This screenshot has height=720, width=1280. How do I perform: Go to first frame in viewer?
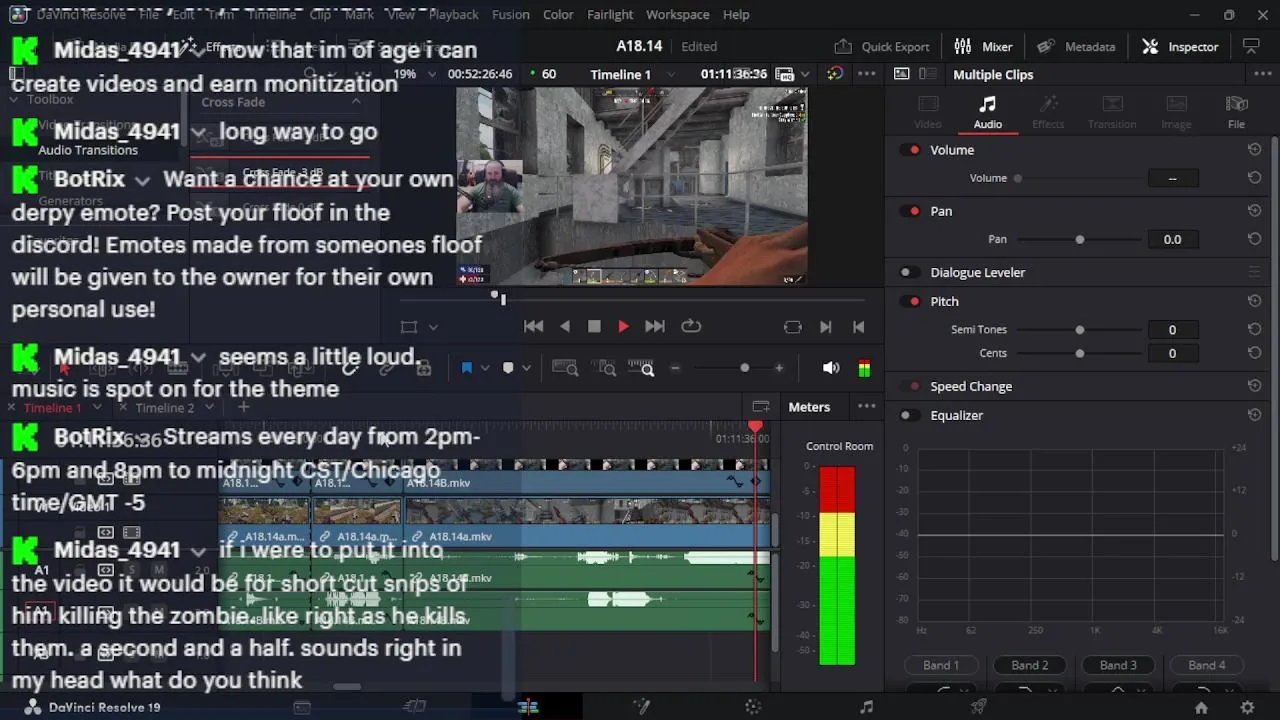(533, 326)
